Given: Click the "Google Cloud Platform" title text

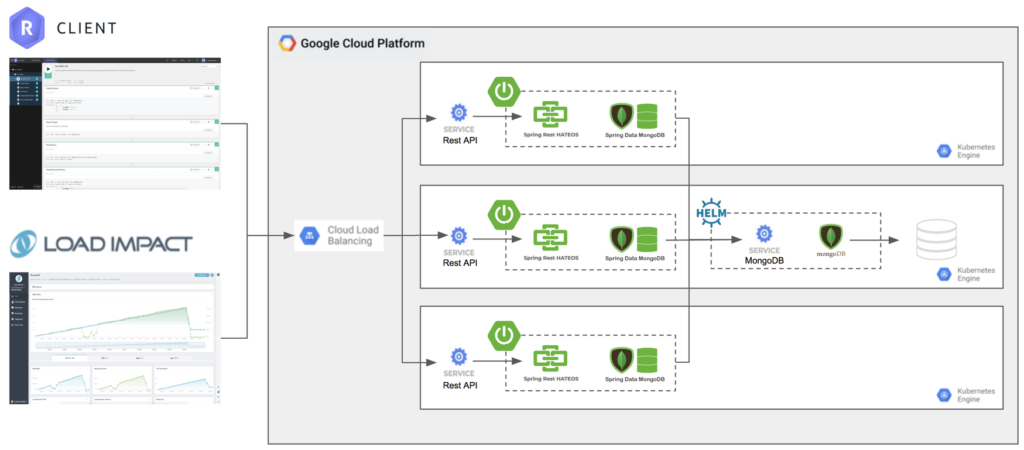Looking at the screenshot, I should click(x=362, y=44).
